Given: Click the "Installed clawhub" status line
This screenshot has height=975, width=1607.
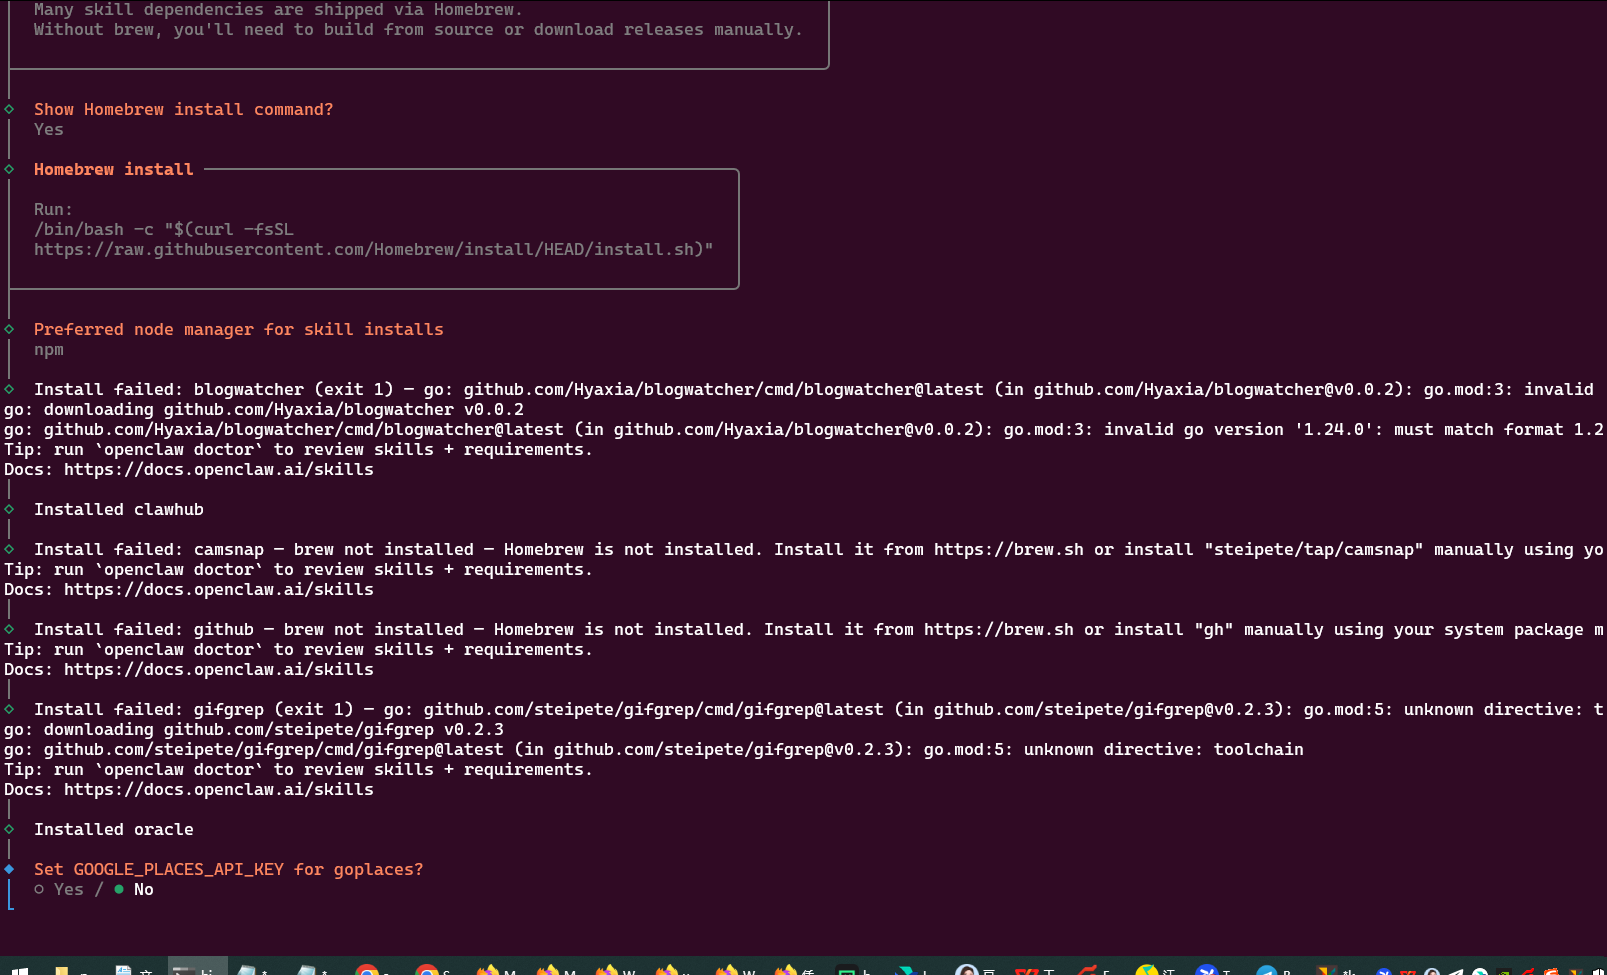Looking at the screenshot, I should click(118, 509).
